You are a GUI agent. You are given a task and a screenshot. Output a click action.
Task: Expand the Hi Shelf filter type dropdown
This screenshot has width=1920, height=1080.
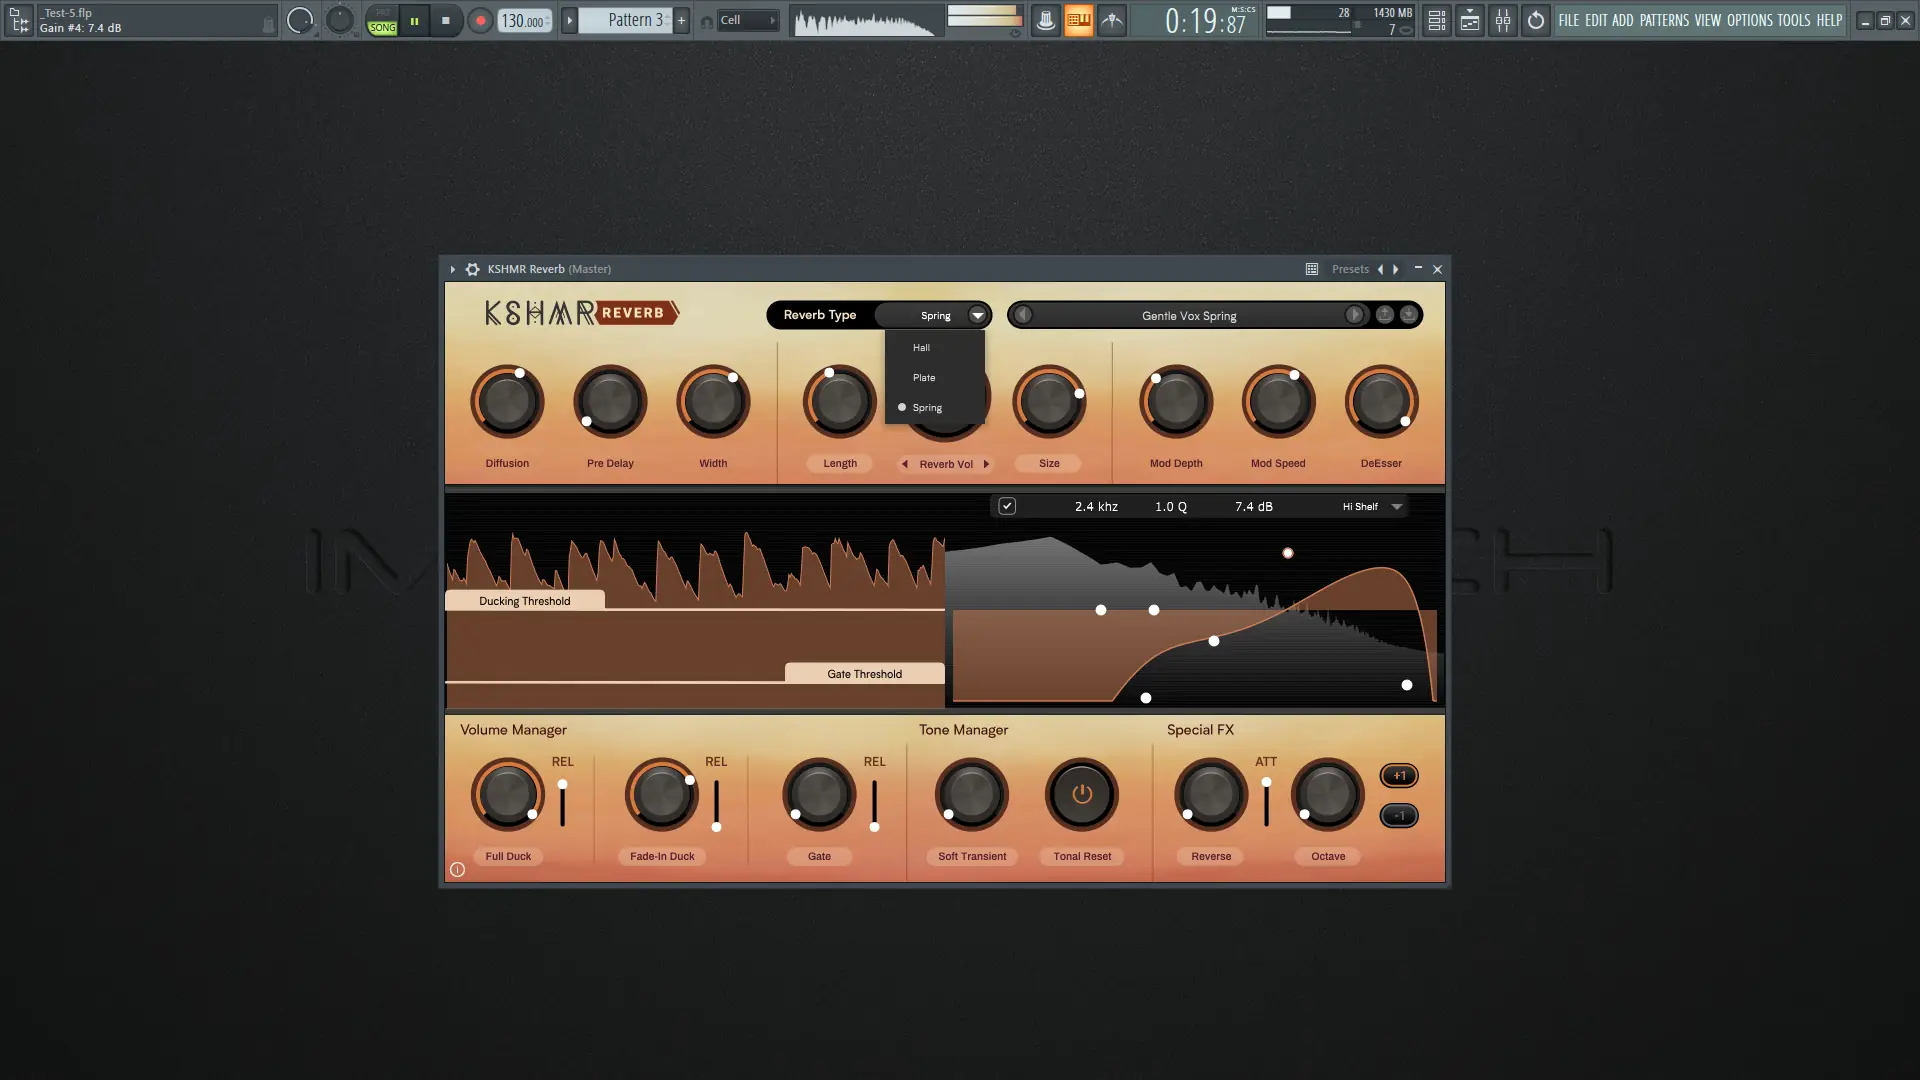(1397, 507)
